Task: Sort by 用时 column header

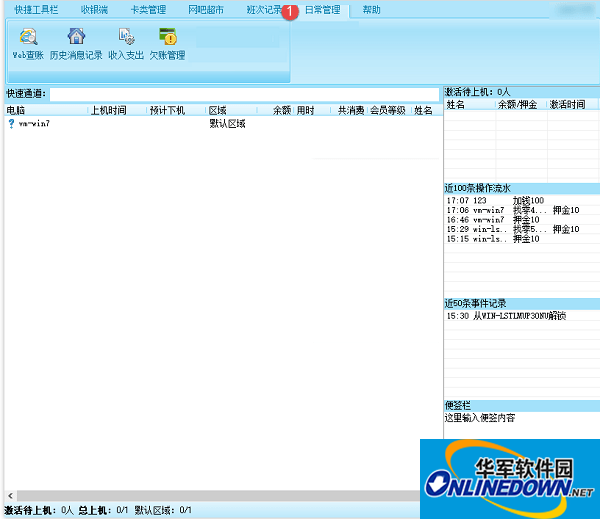Action: (x=313, y=110)
